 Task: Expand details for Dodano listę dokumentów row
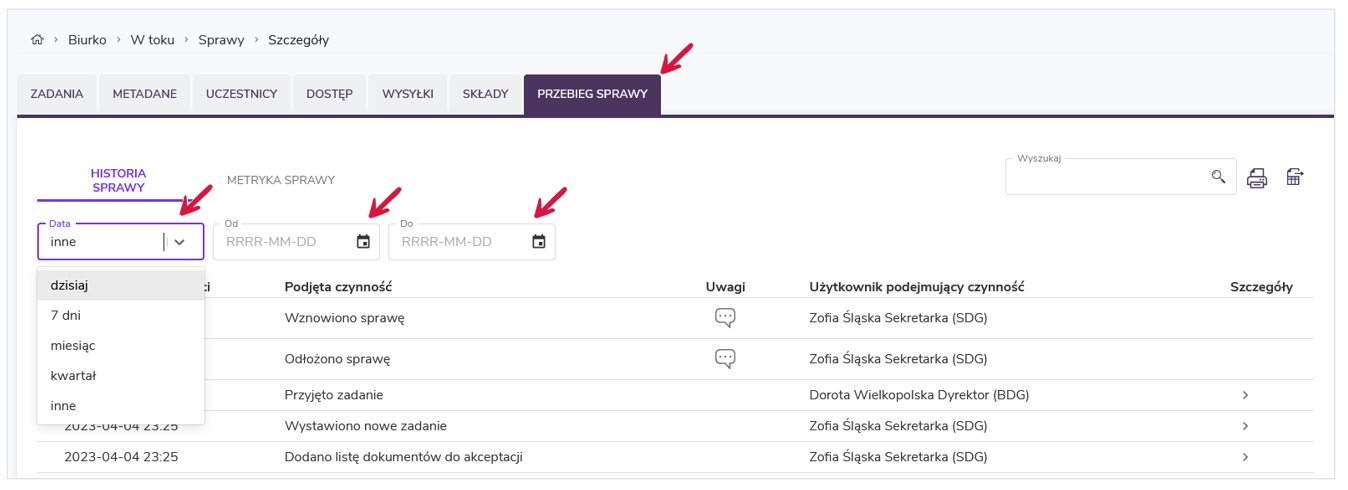pos(1245,457)
